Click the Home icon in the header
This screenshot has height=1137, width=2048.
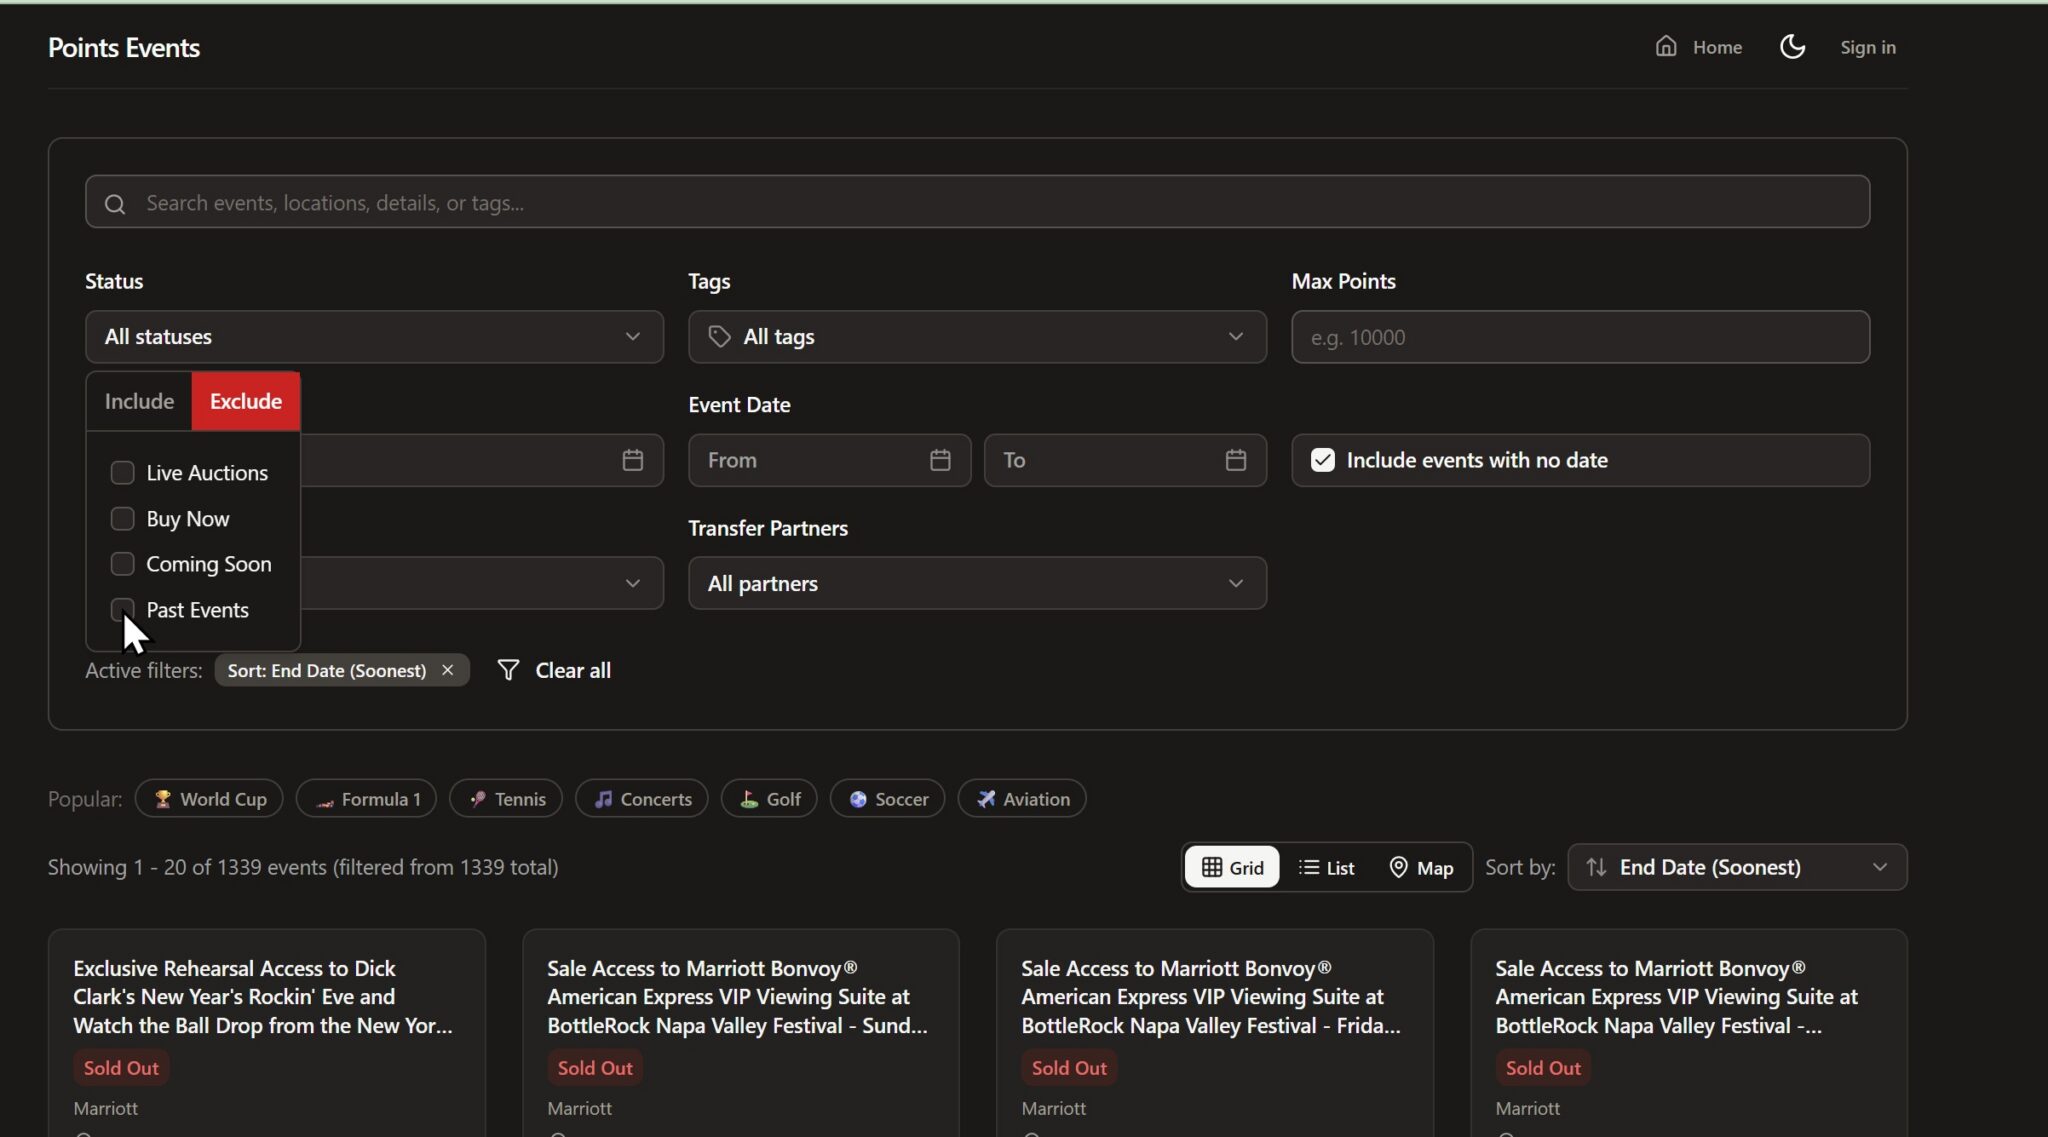pyautogui.click(x=1665, y=47)
